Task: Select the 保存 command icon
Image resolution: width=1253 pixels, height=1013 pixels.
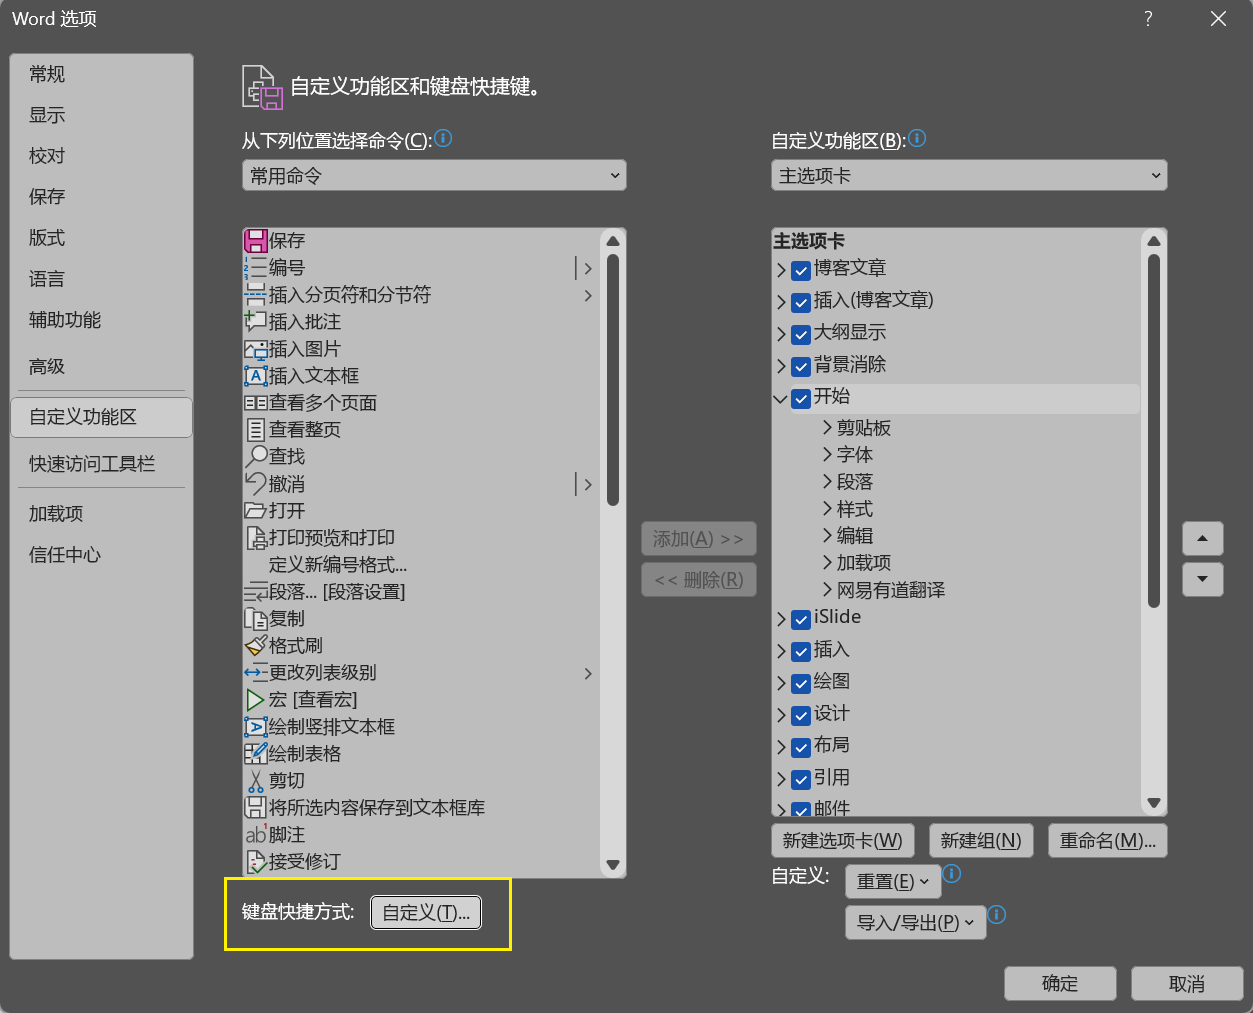Action: [x=256, y=241]
